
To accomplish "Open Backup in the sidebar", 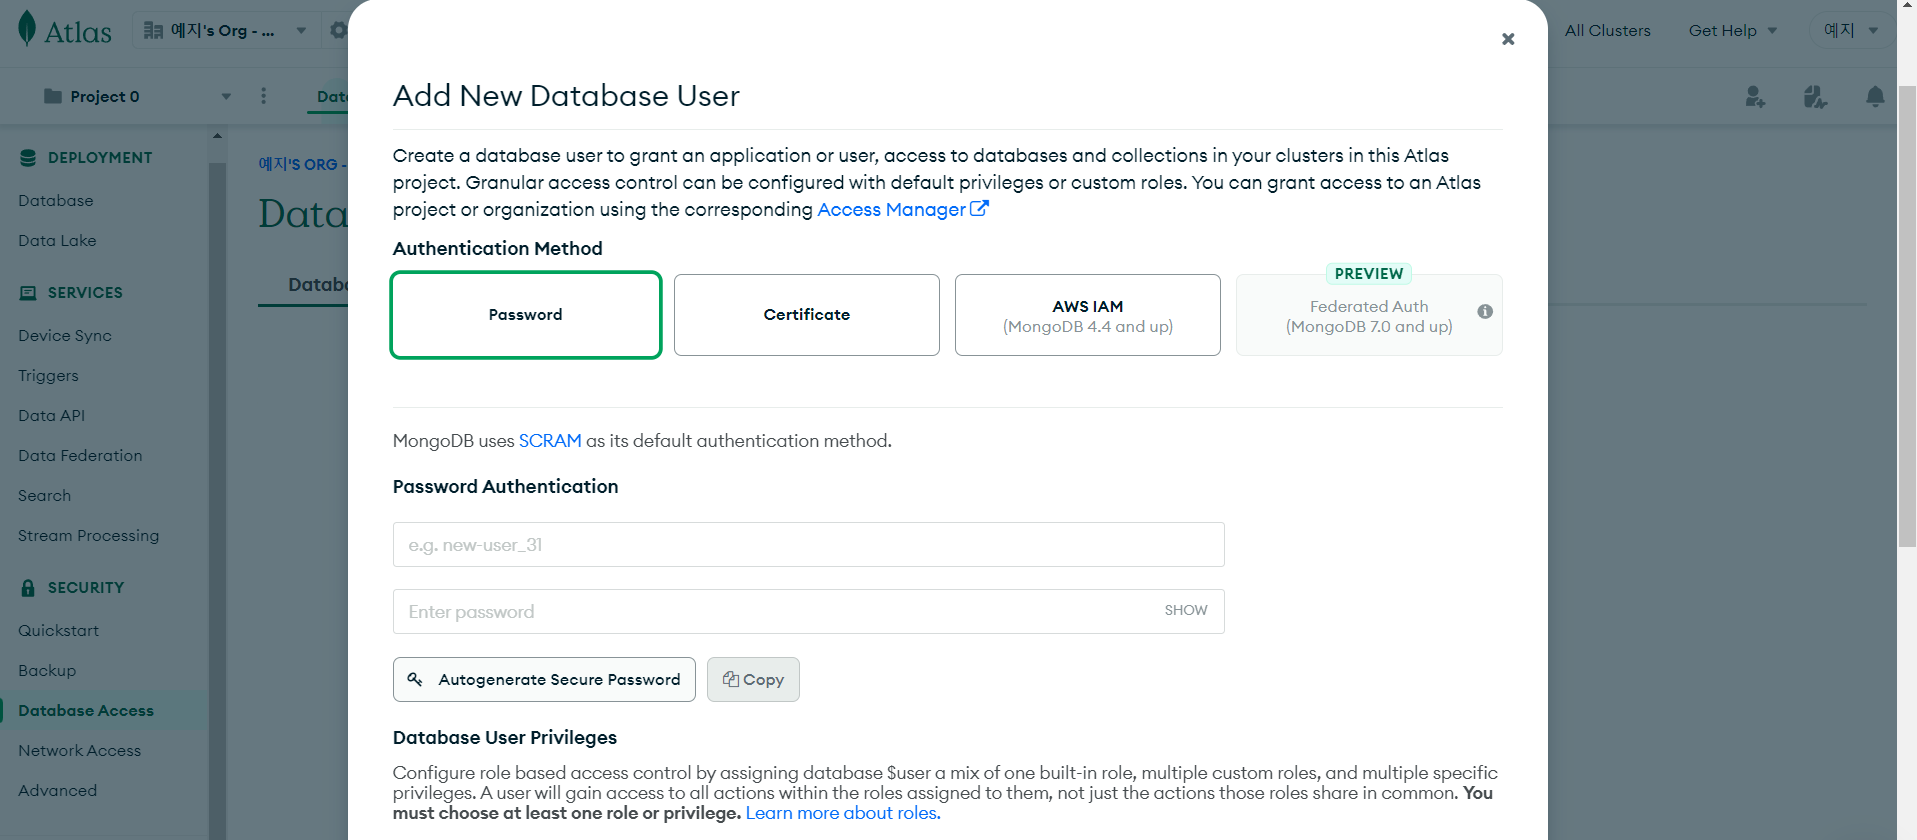I will (47, 671).
